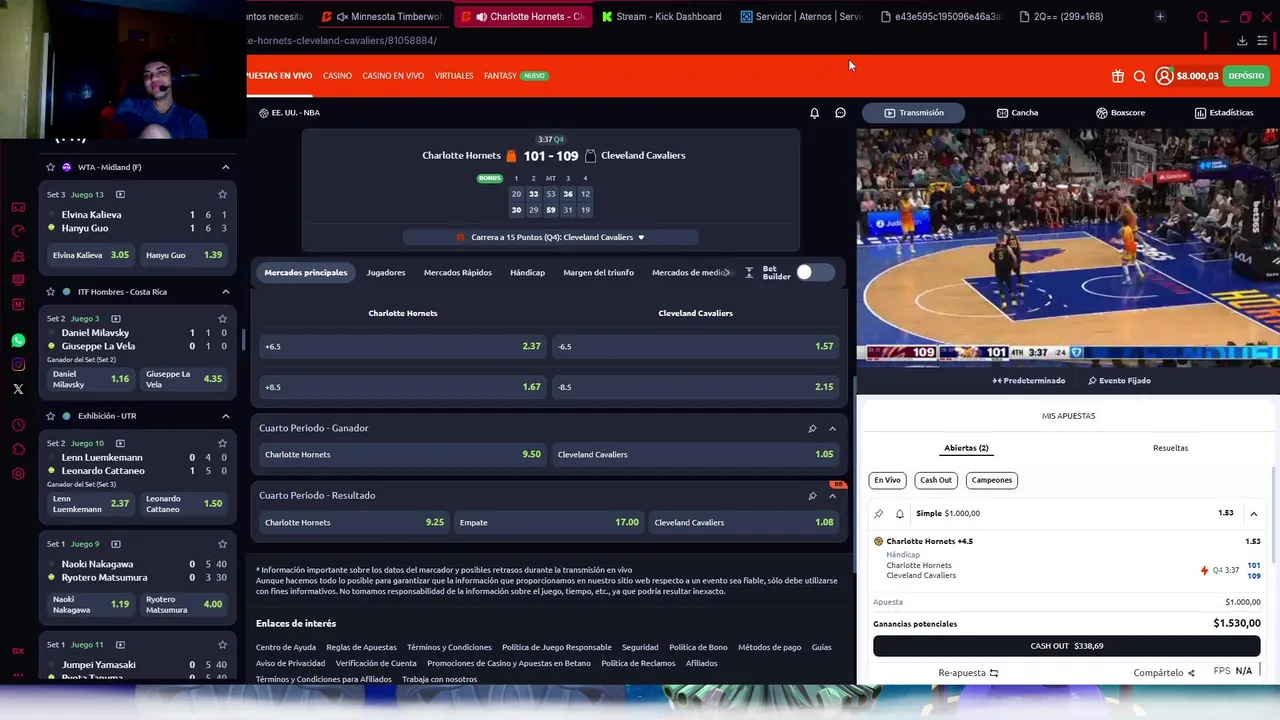The image size is (1280, 720).
Task: Pin the Simple $1.000,00 bet
Action: (879, 513)
